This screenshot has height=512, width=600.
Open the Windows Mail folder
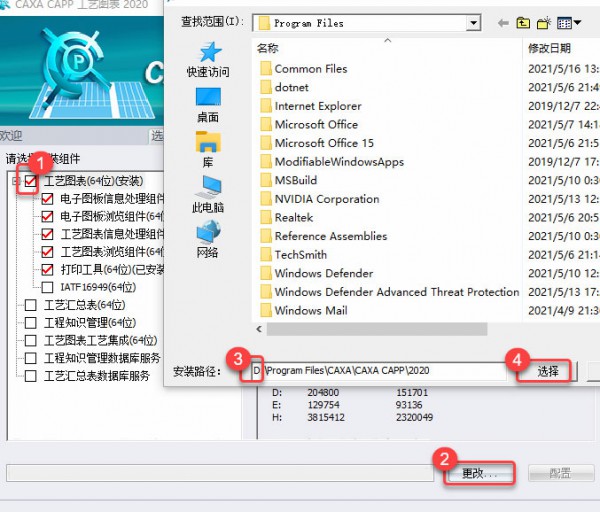303,310
